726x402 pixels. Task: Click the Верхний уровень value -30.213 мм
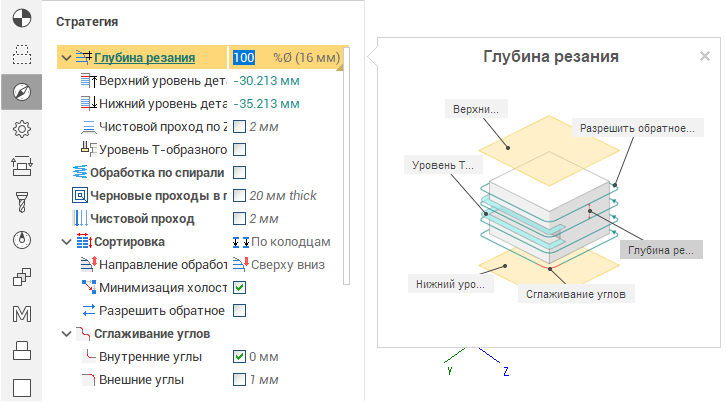pyautogui.click(x=268, y=81)
